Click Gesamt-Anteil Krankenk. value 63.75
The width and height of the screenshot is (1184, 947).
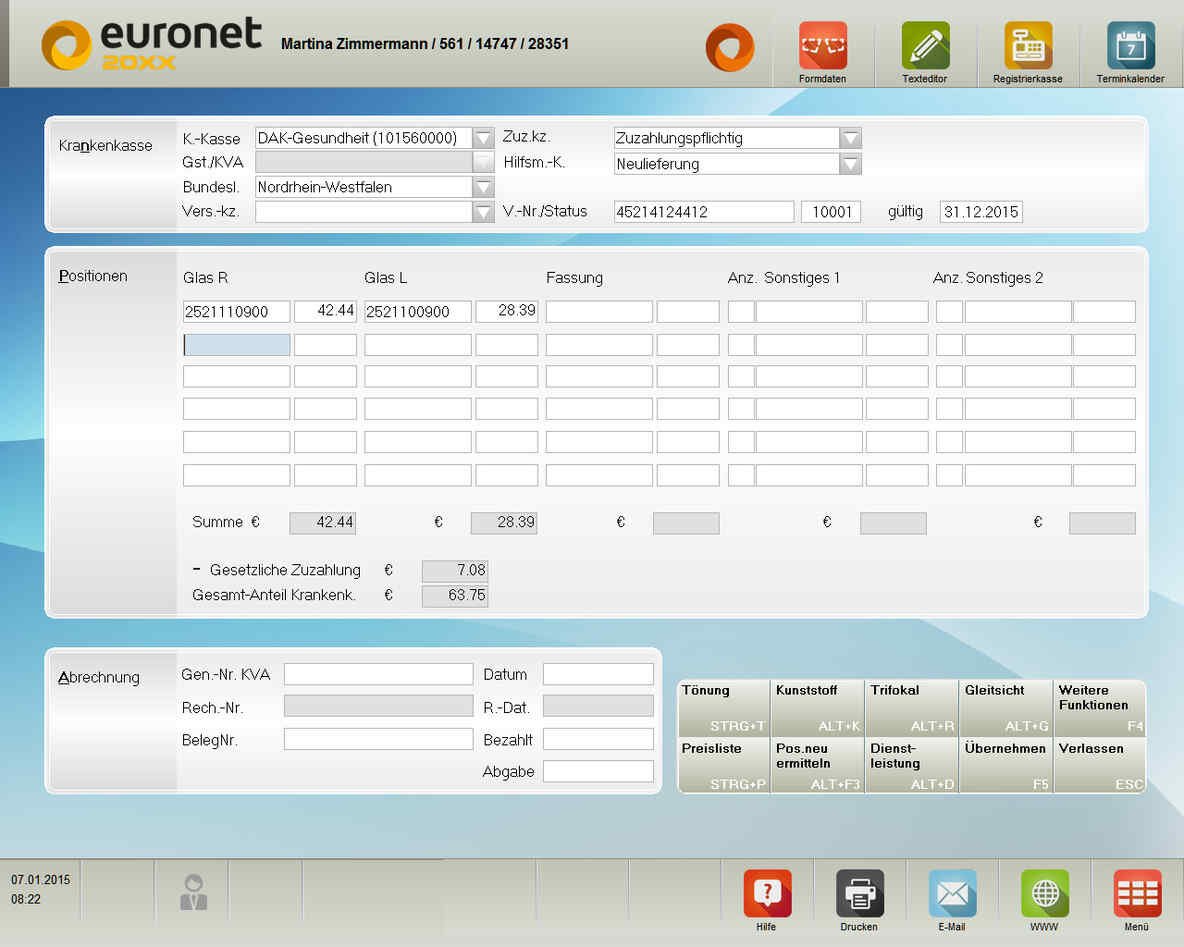[455, 596]
